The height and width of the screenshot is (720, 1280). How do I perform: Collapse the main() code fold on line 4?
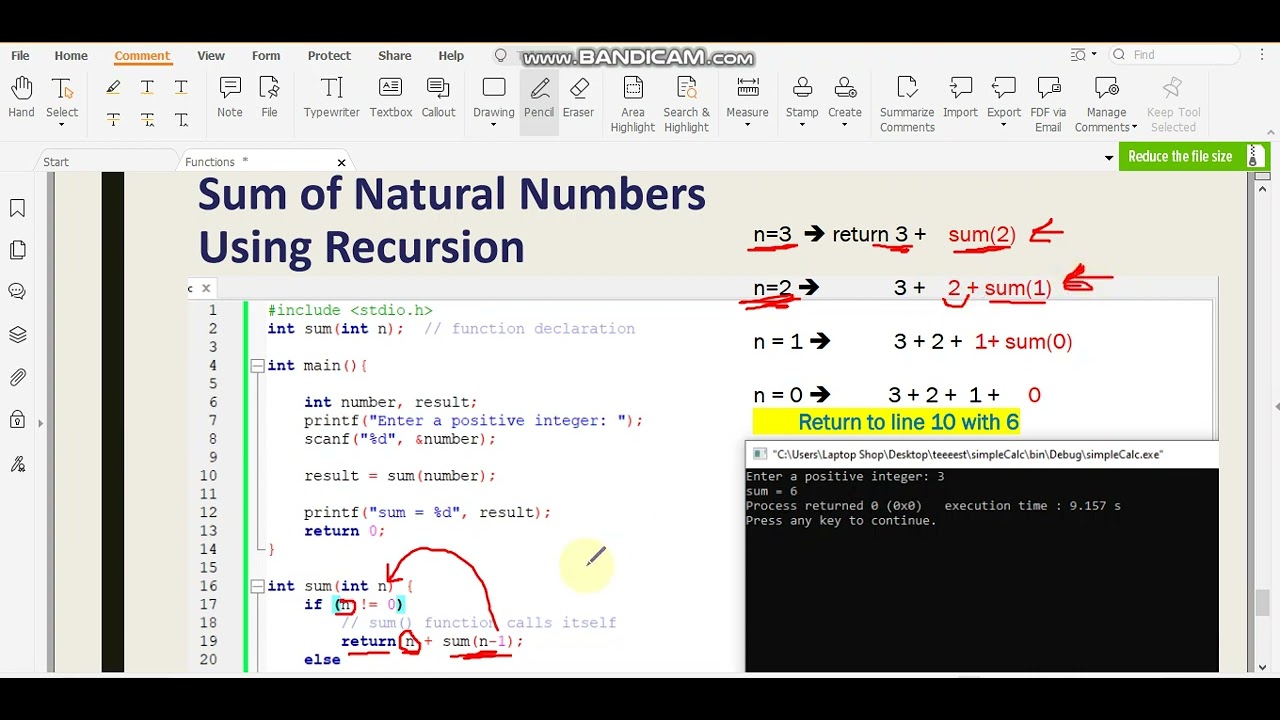coord(257,366)
